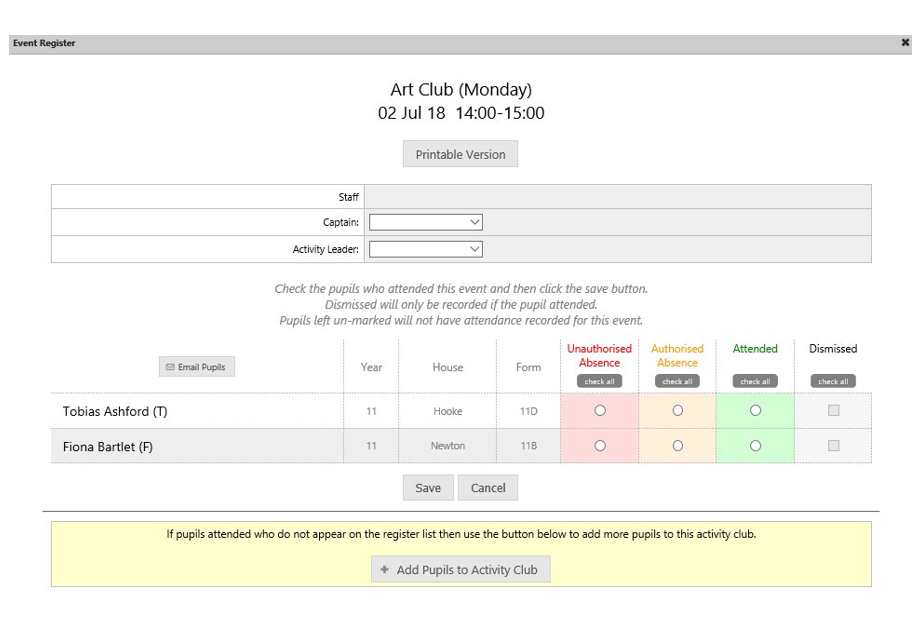Mark Tobias Ashford authorised absence
Image resolution: width=920 pixels, height=625 pixels.
point(678,411)
